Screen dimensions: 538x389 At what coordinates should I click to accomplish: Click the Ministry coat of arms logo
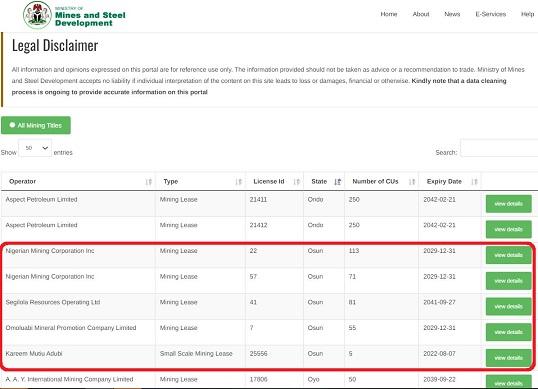coord(37,15)
